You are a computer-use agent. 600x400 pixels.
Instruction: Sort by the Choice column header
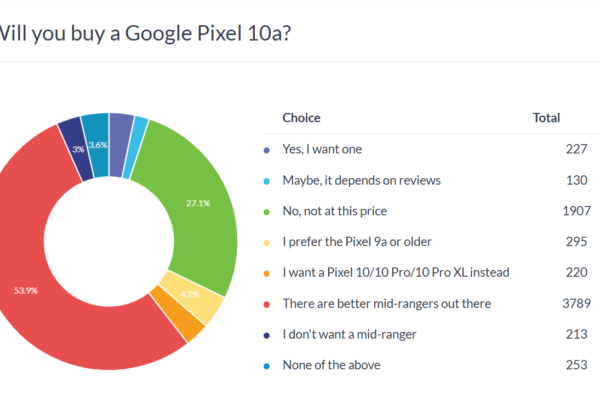tap(301, 118)
